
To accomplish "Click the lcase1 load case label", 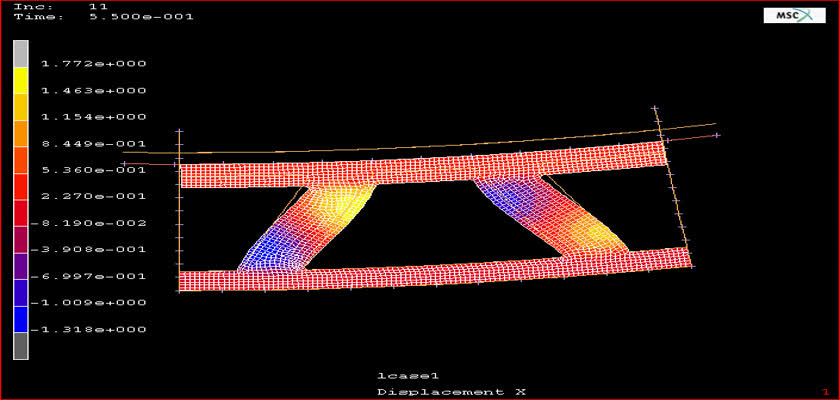I will (408, 376).
